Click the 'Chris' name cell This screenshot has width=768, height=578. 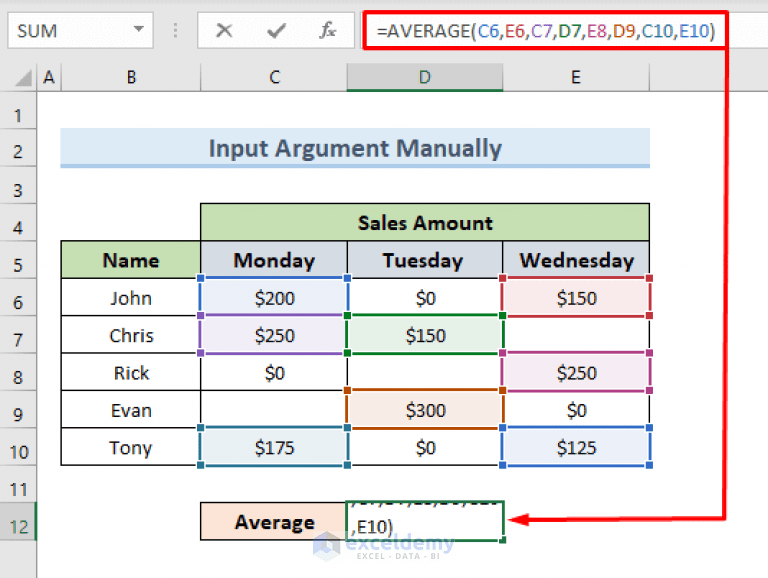point(131,335)
